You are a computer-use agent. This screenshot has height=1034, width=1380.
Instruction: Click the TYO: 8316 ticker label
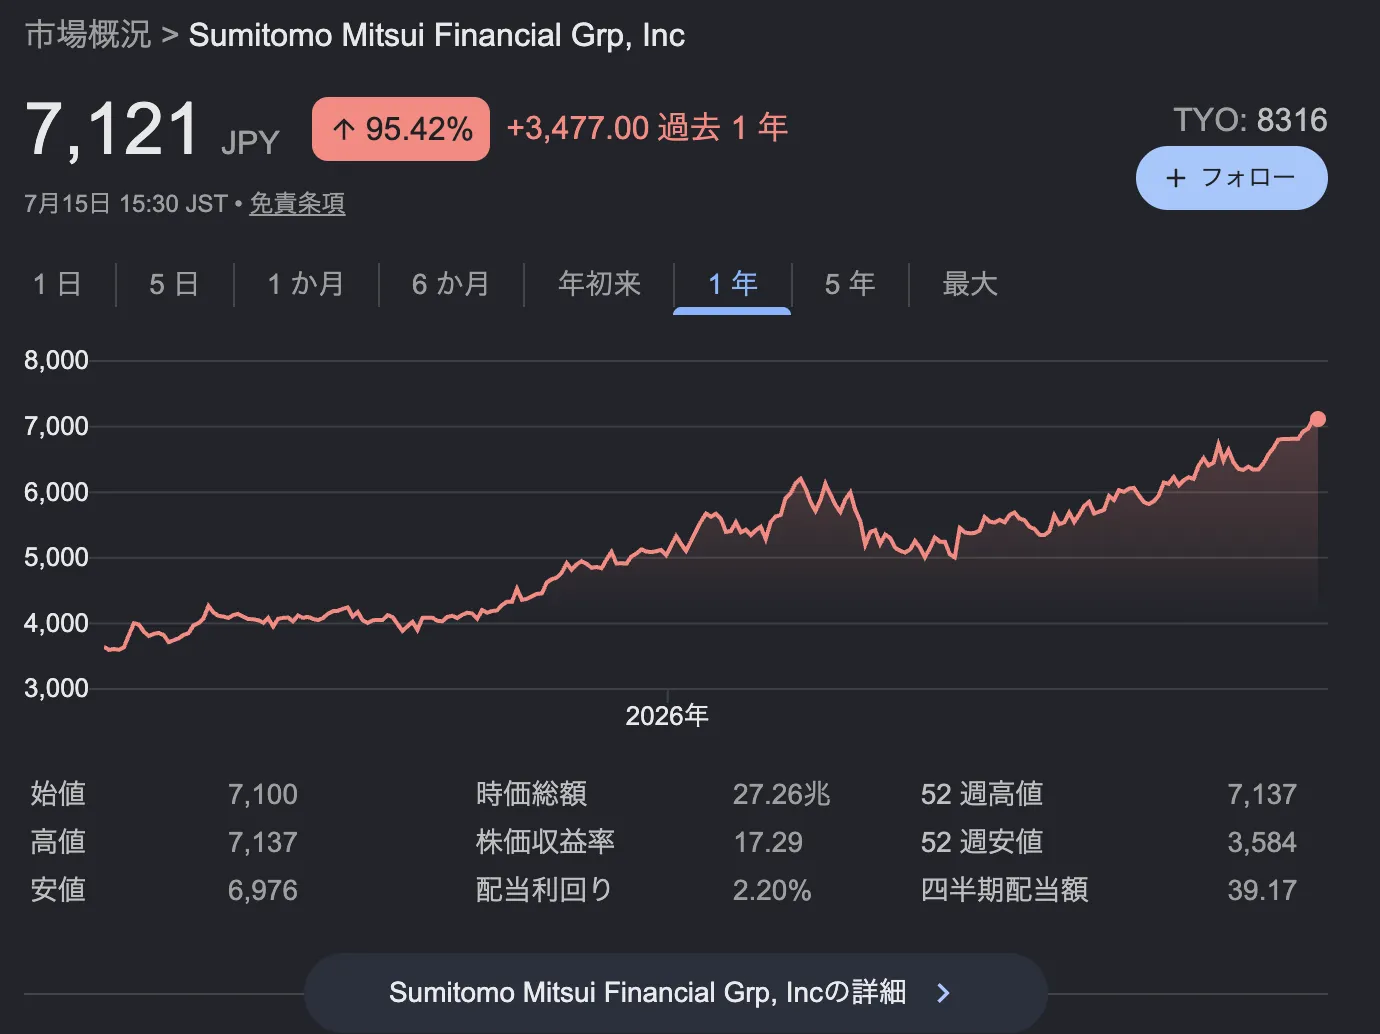1250,120
